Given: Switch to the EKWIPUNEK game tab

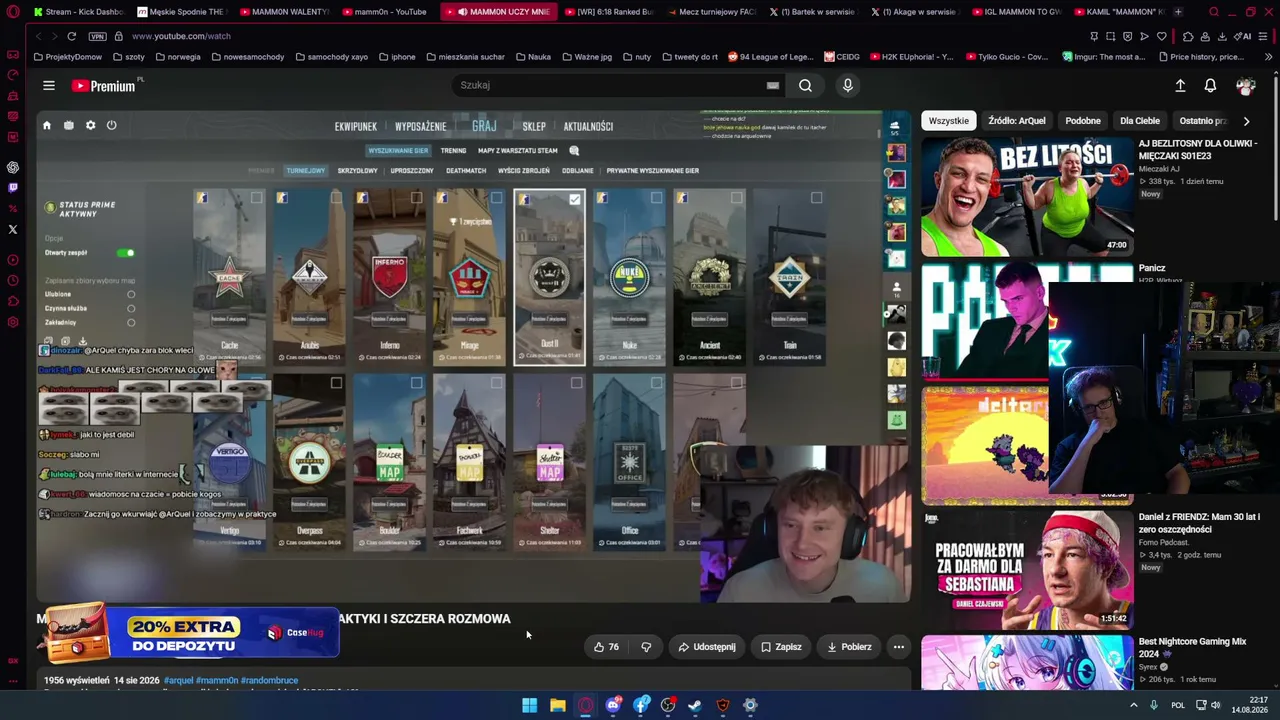Looking at the screenshot, I should pos(356,127).
